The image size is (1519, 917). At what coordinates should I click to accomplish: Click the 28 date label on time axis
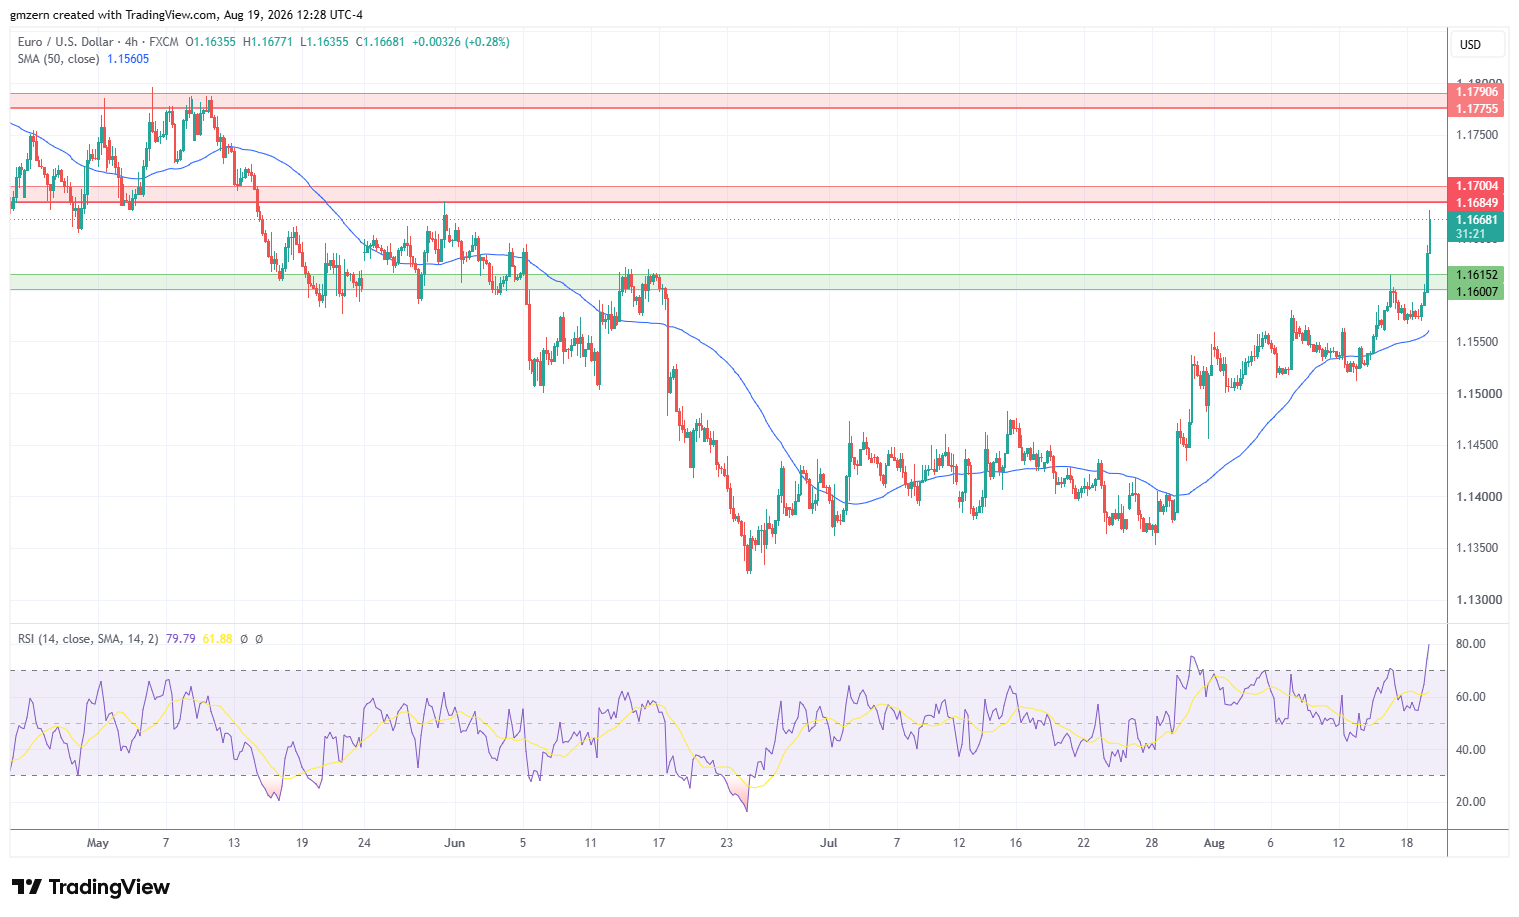[1152, 843]
